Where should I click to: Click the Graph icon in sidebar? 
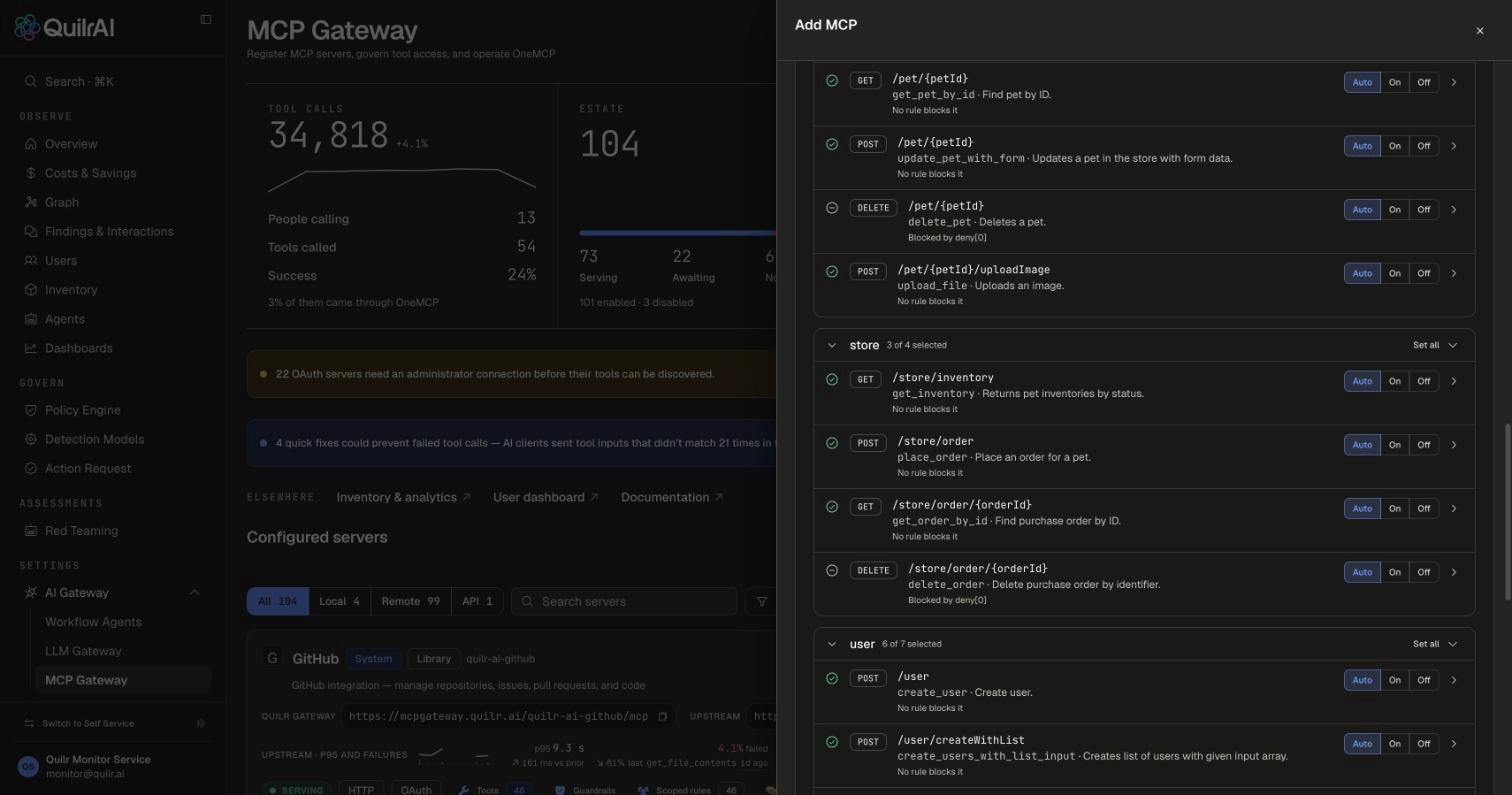point(31,202)
